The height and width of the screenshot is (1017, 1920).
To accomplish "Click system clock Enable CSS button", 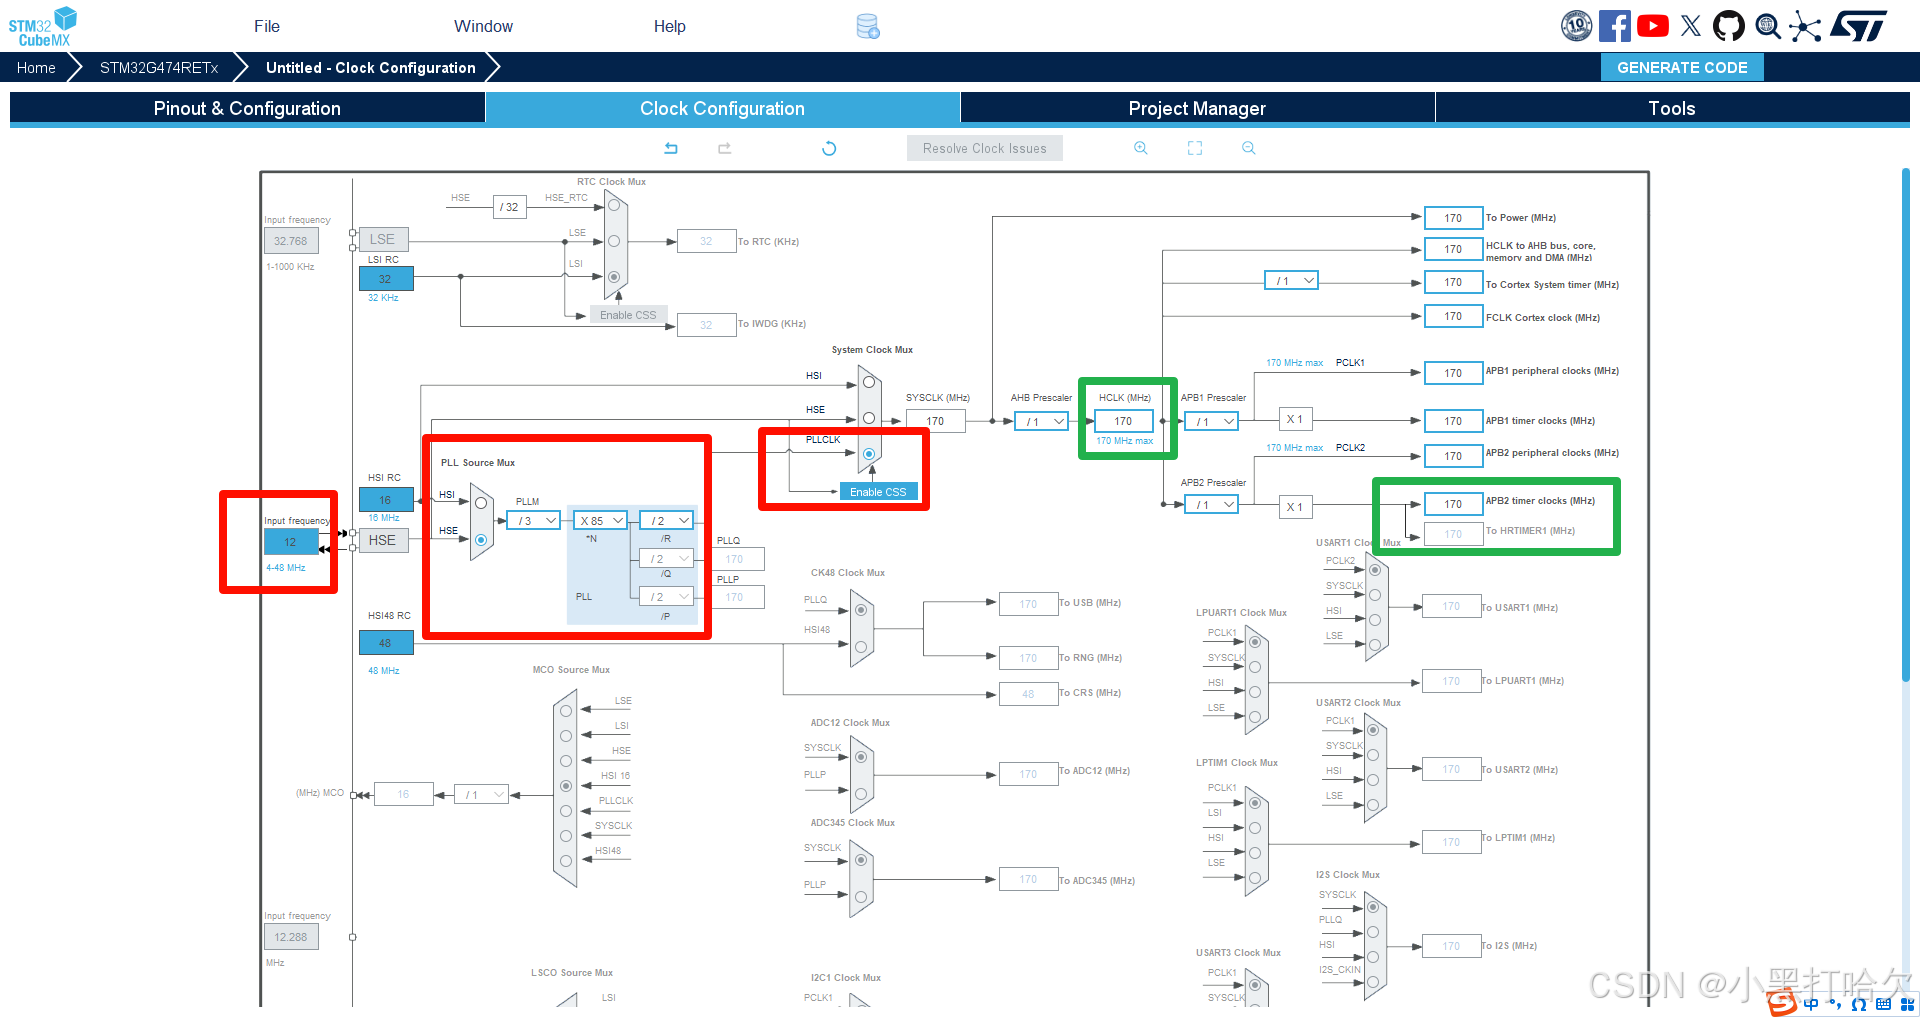I will pos(878,492).
